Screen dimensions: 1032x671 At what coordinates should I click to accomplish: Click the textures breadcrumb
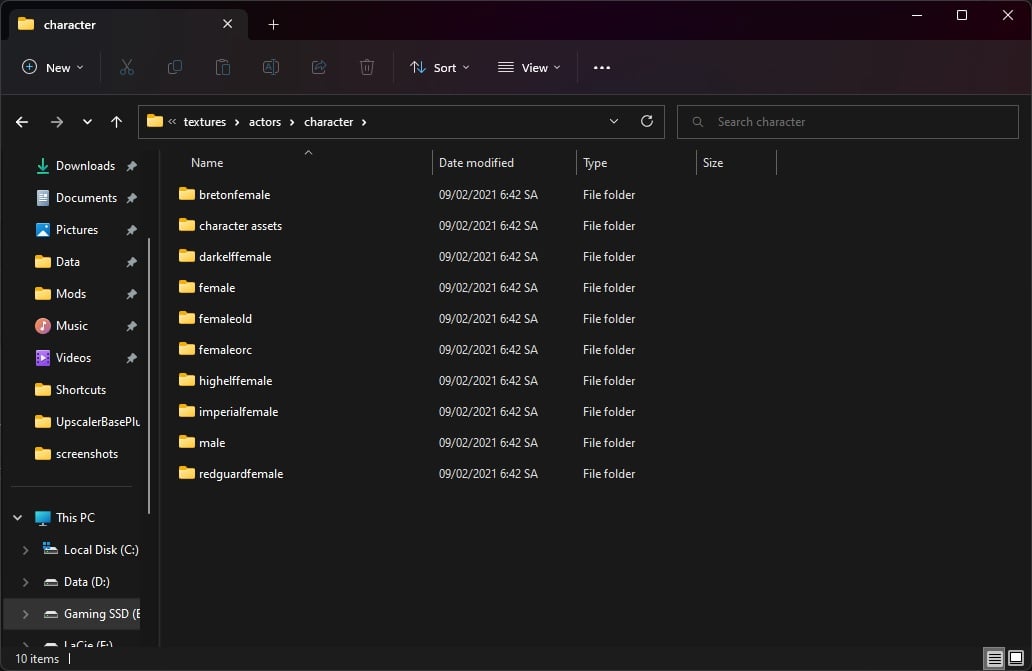tap(205, 122)
